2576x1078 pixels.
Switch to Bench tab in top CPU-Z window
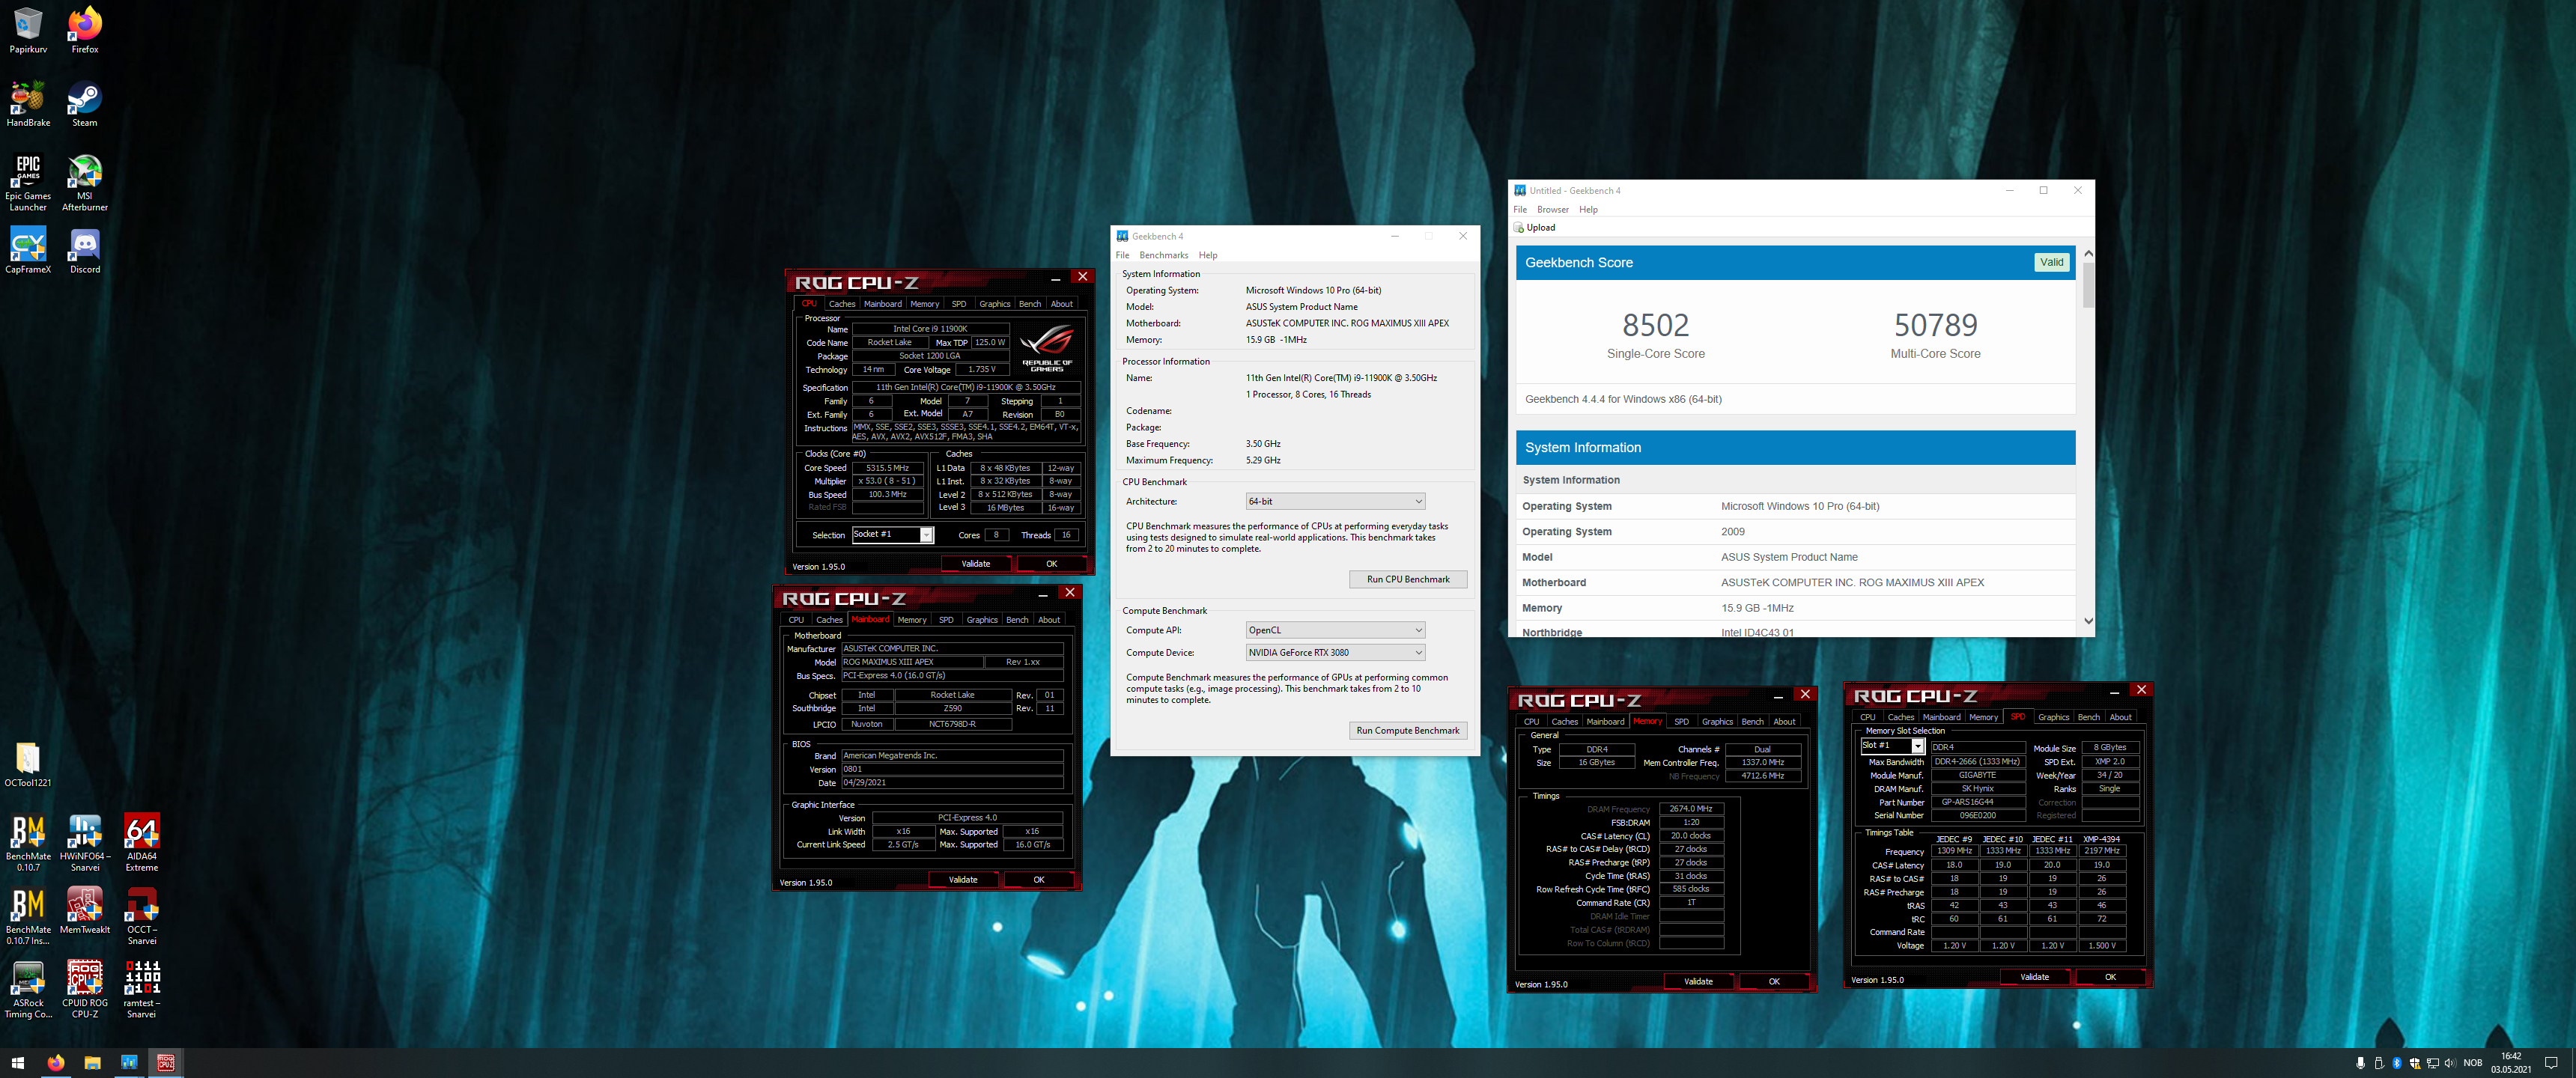pyautogui.click(x=1029, y=304)
